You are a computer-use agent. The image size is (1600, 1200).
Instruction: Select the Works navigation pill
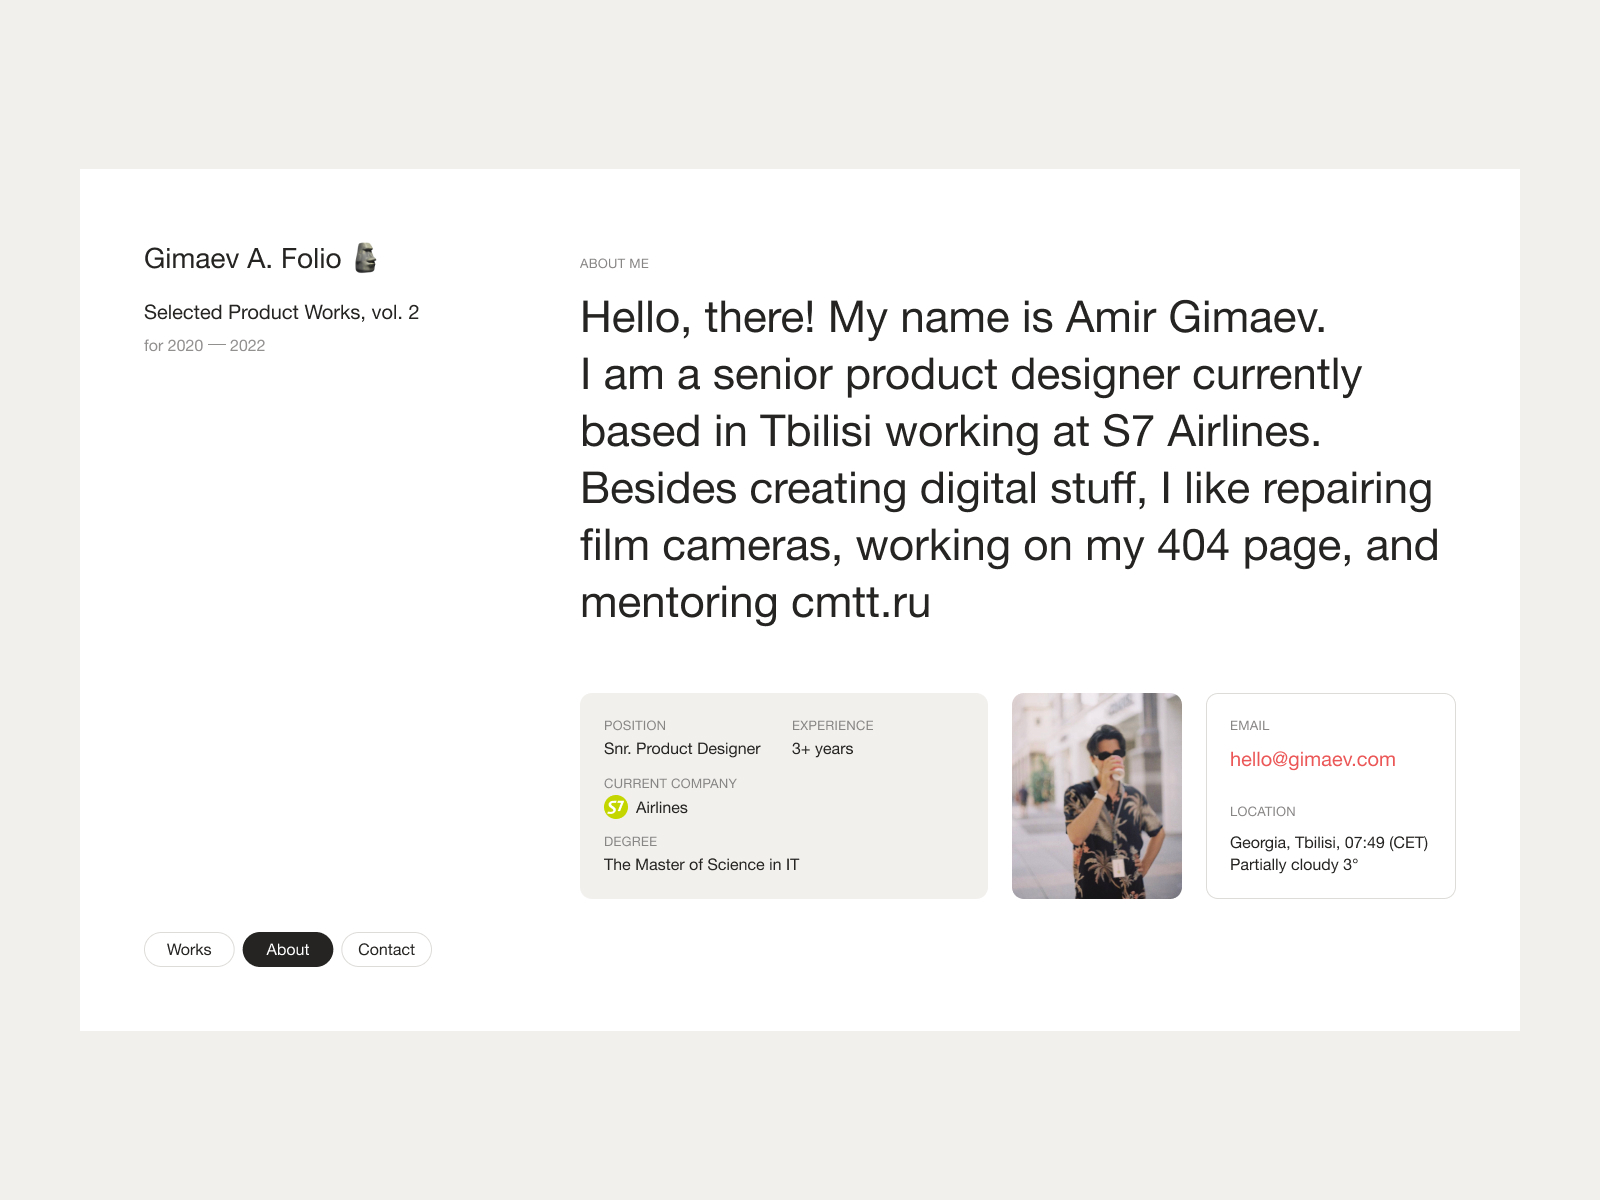coord(189,949)
